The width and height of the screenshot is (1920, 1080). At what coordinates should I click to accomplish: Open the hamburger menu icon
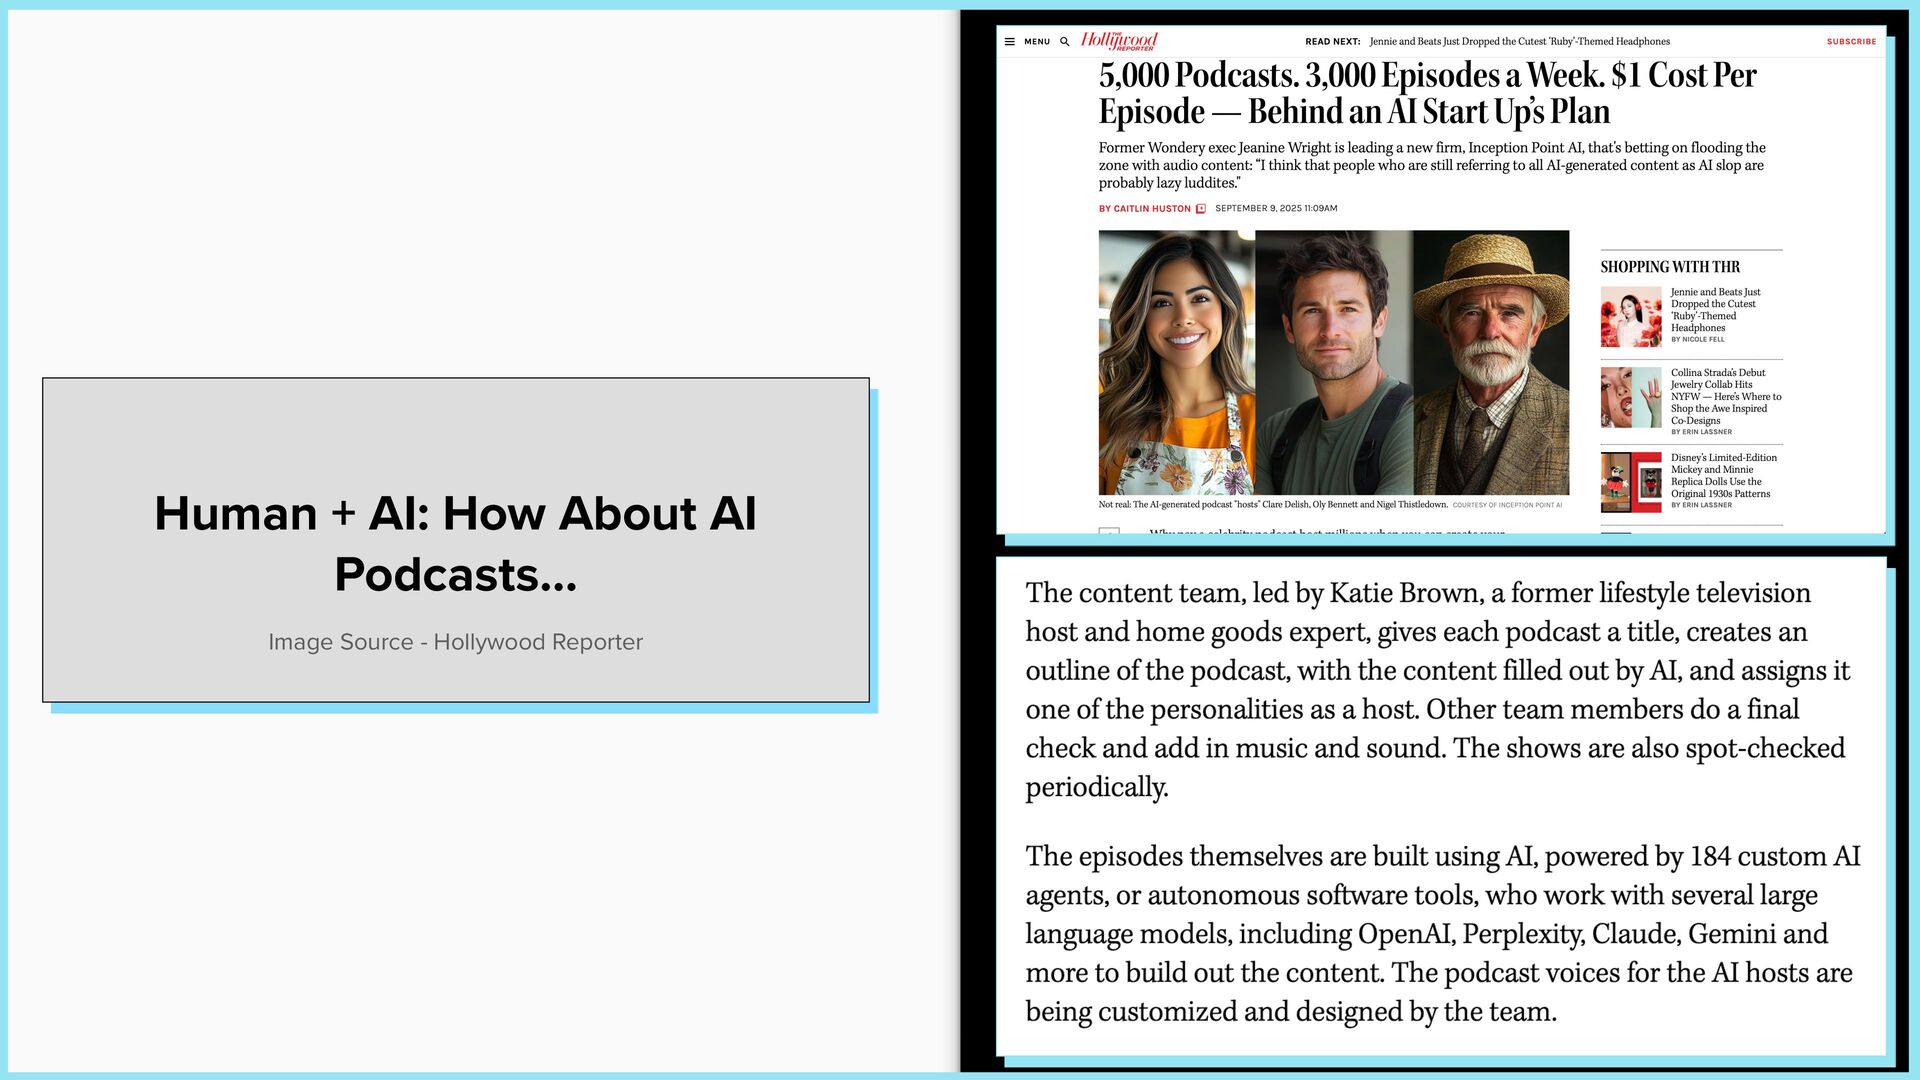tap(1010, 42)
